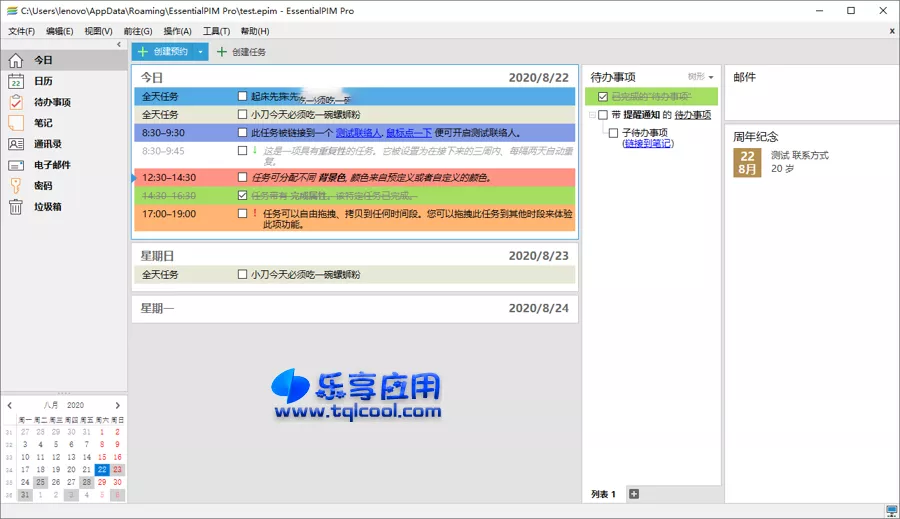Open the 日历 calendar icon in sidebar
The height and width of the screenshot is (519, 900).
tap(15, 82)
